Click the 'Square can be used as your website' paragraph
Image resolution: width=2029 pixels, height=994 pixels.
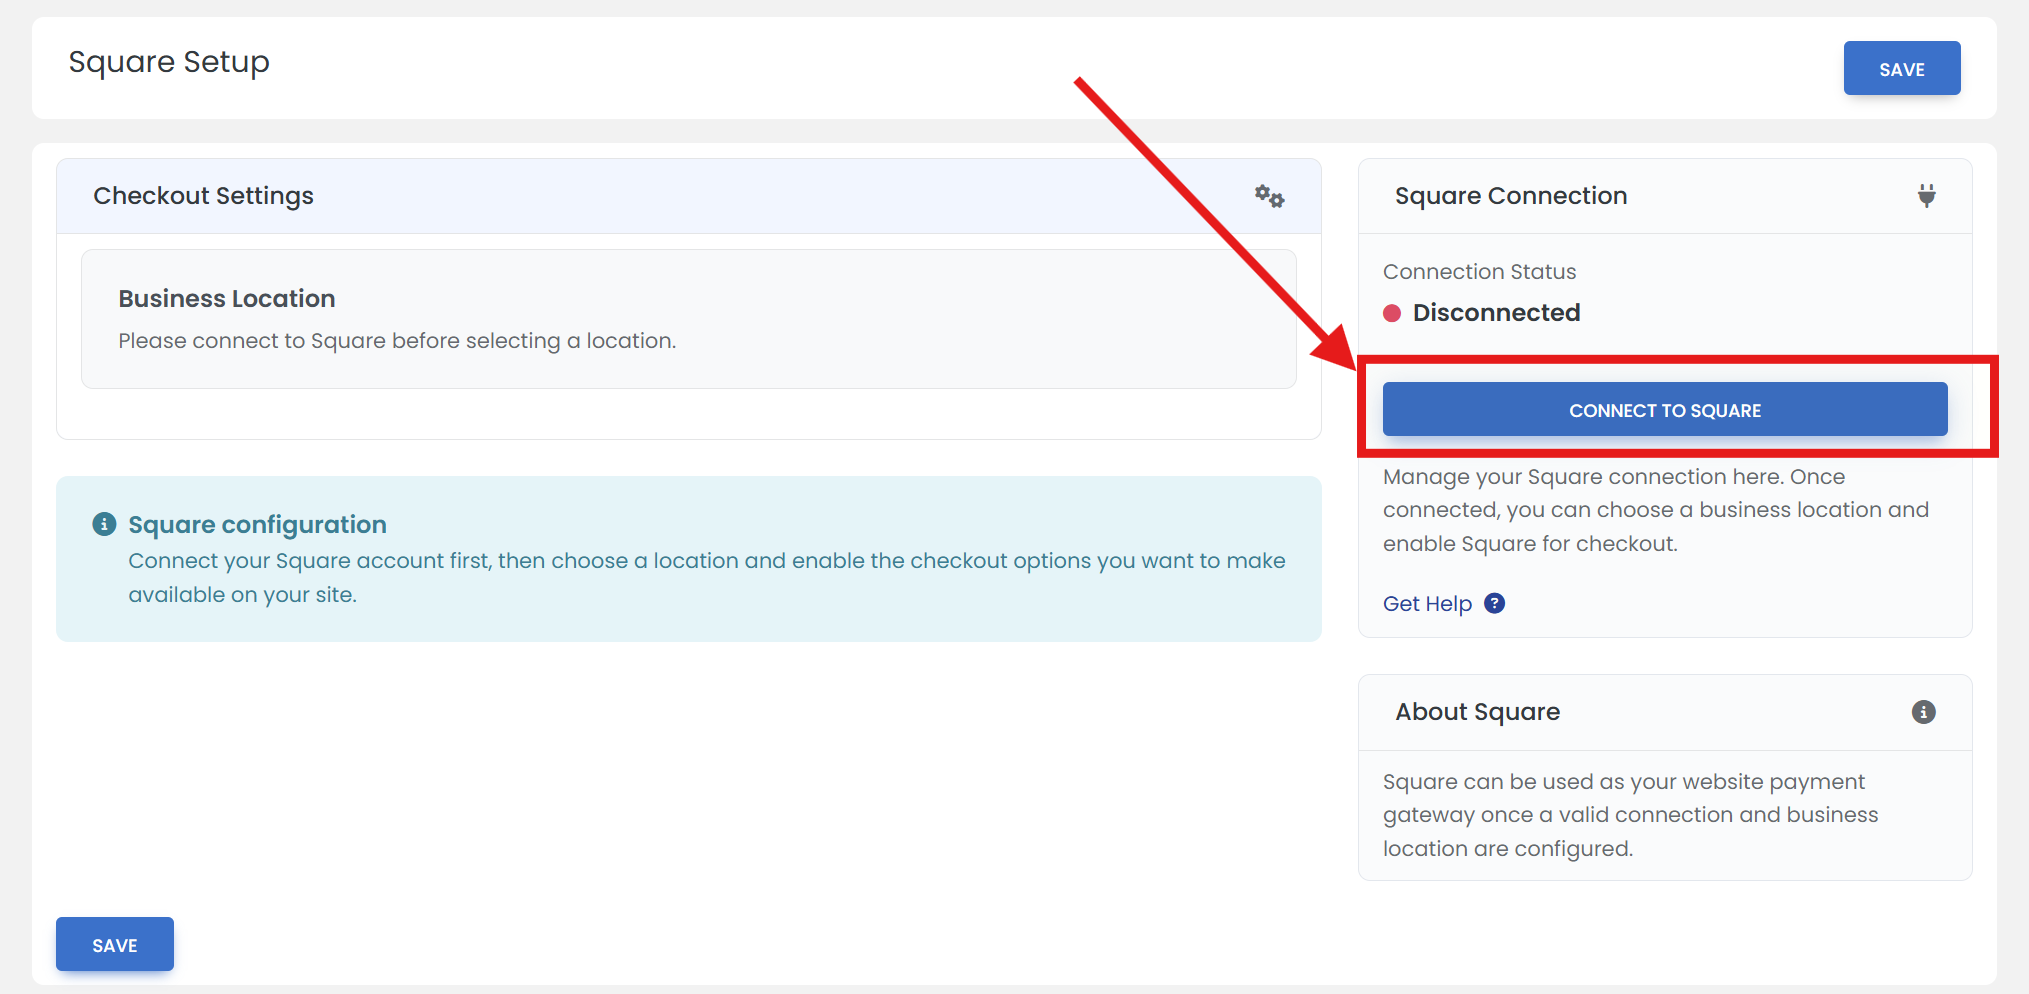(1631, 815)
